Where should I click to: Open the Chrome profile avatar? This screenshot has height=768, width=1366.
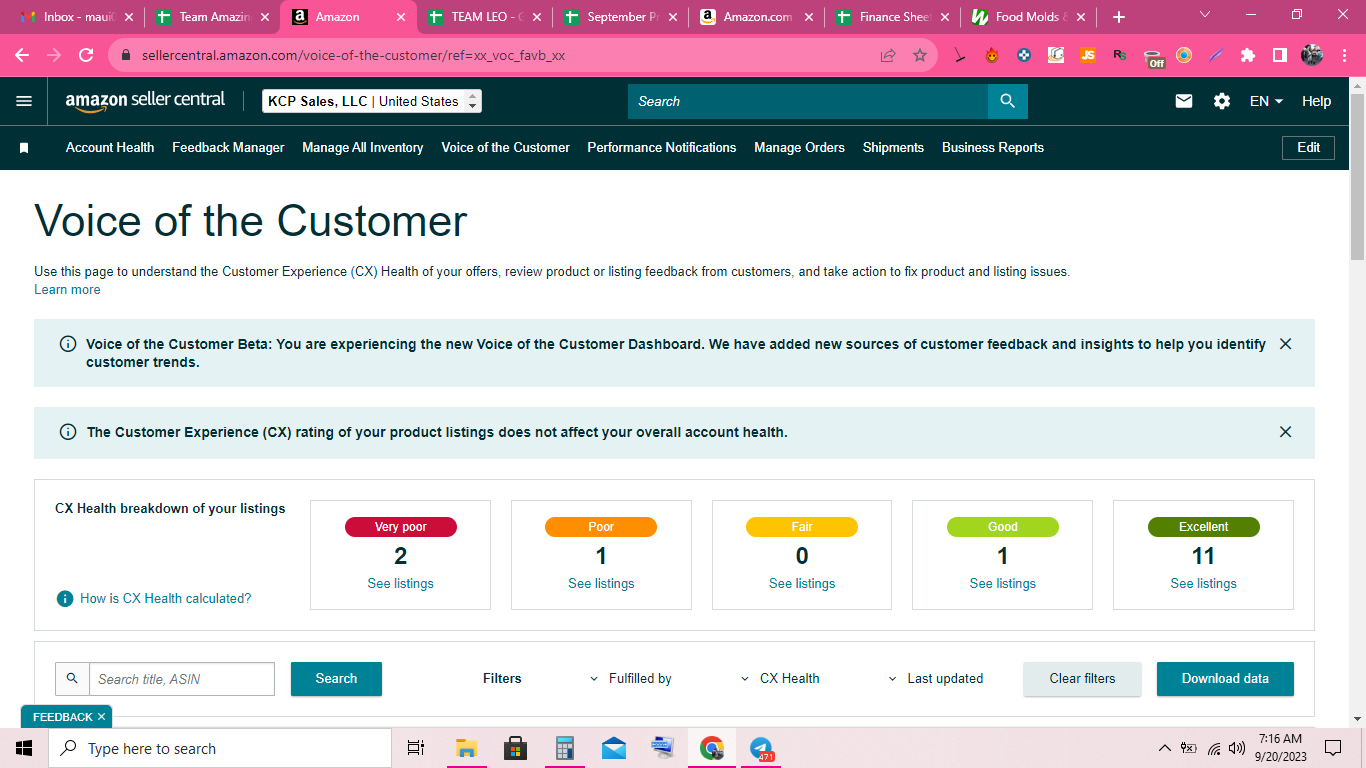tap(1312, 56)
